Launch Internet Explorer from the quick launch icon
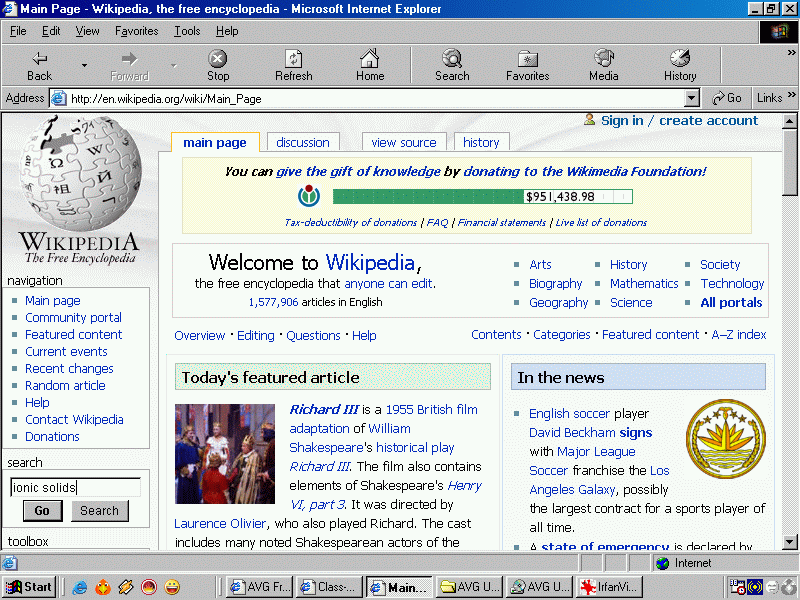The width and height of the screenshot is (800, 600). pyautogui.click(x=80, y=587)
